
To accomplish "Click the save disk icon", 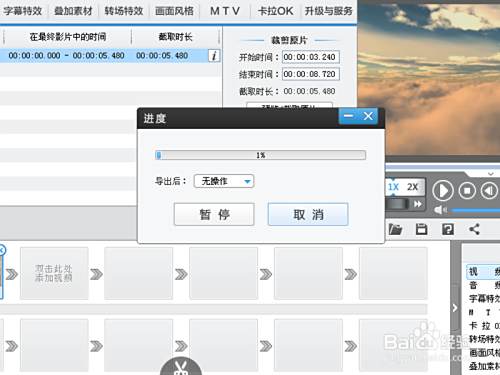I will click(421, 229).
